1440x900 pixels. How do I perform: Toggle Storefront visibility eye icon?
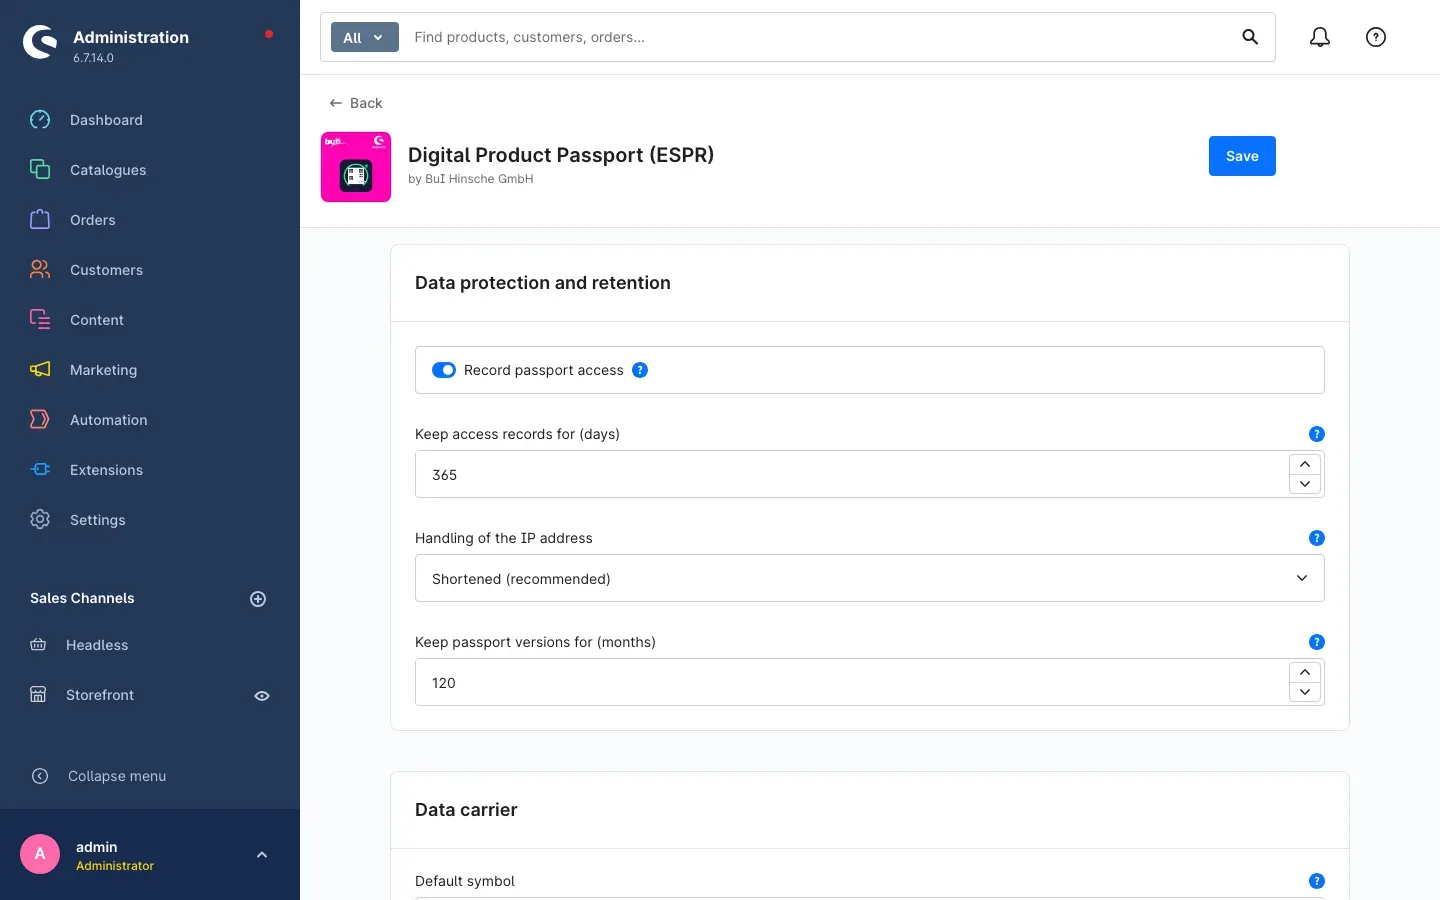(262, 696)
